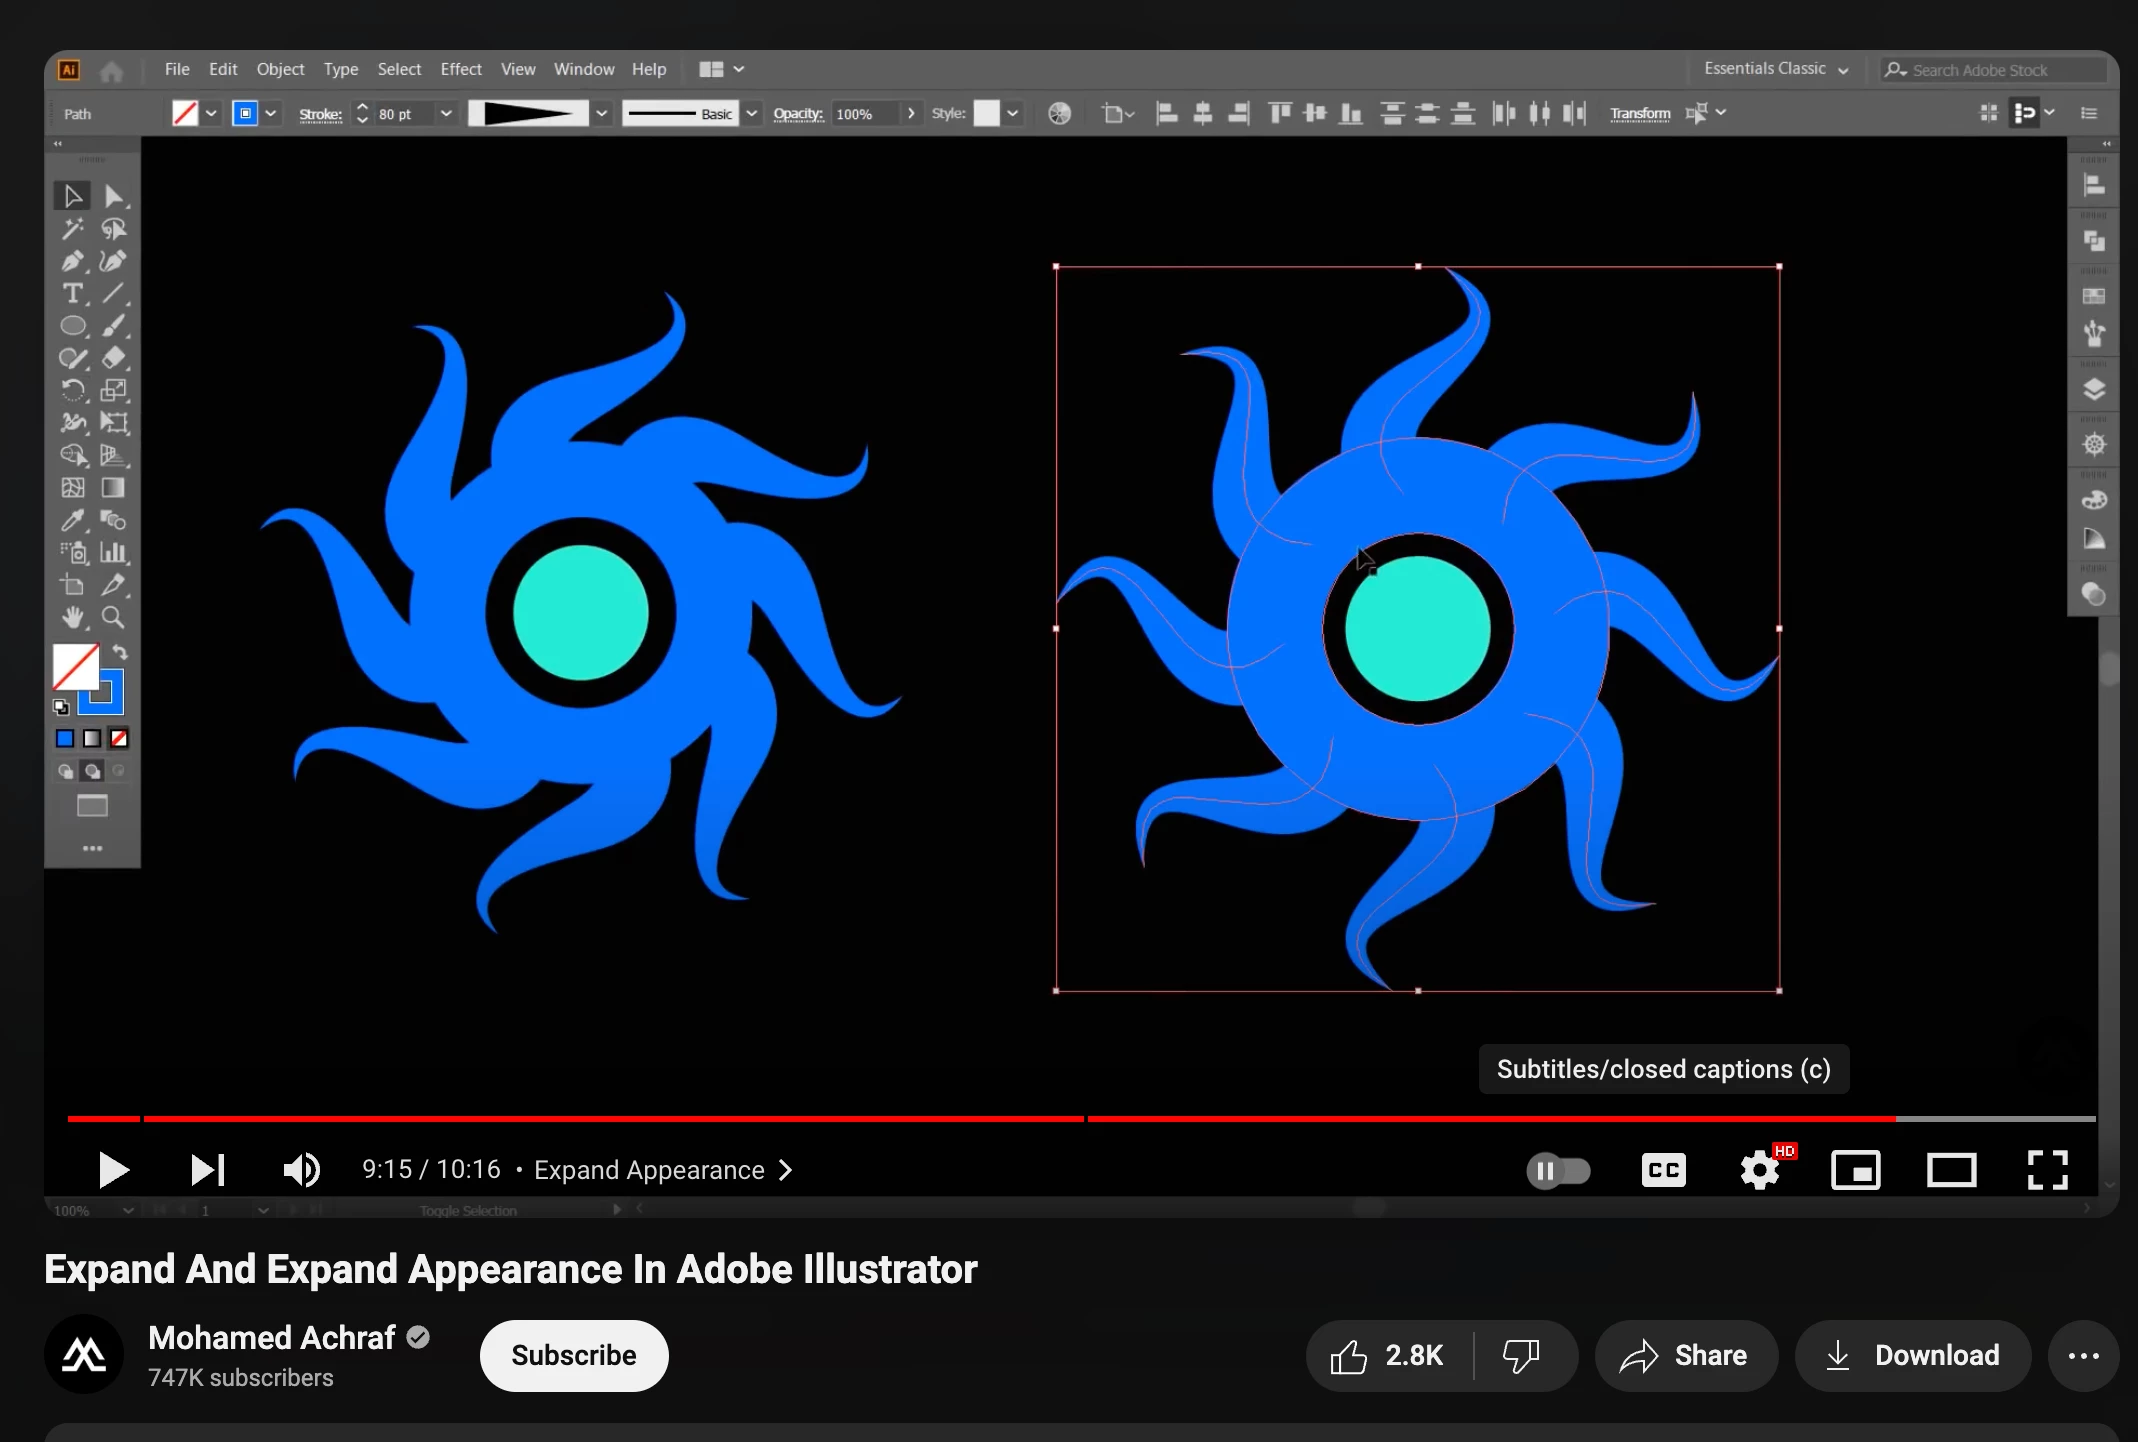Image resolution: width=2138 pixels, height=1442 pixels.
Task: Open the Expand Appearance chapter chevron
Action: (786, 1170)
